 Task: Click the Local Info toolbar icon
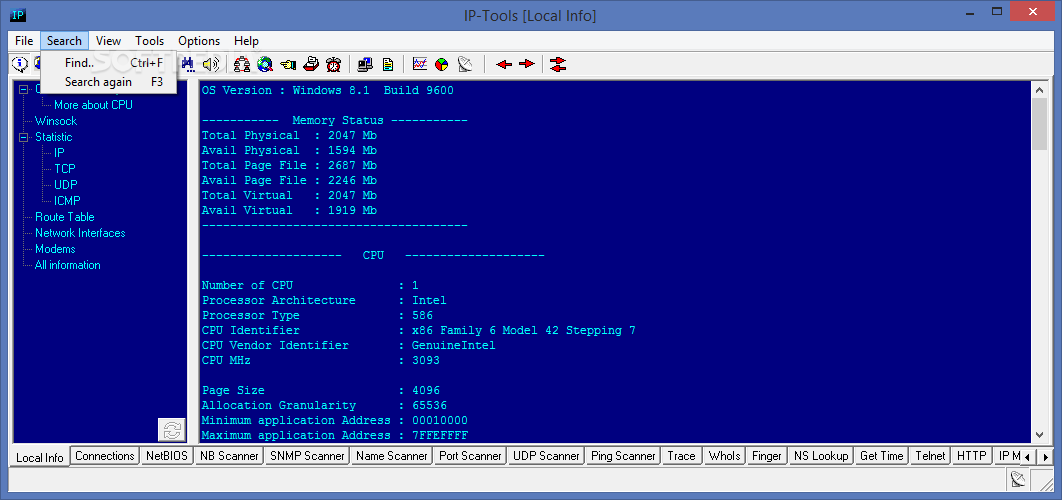click(x=20, y=64)
